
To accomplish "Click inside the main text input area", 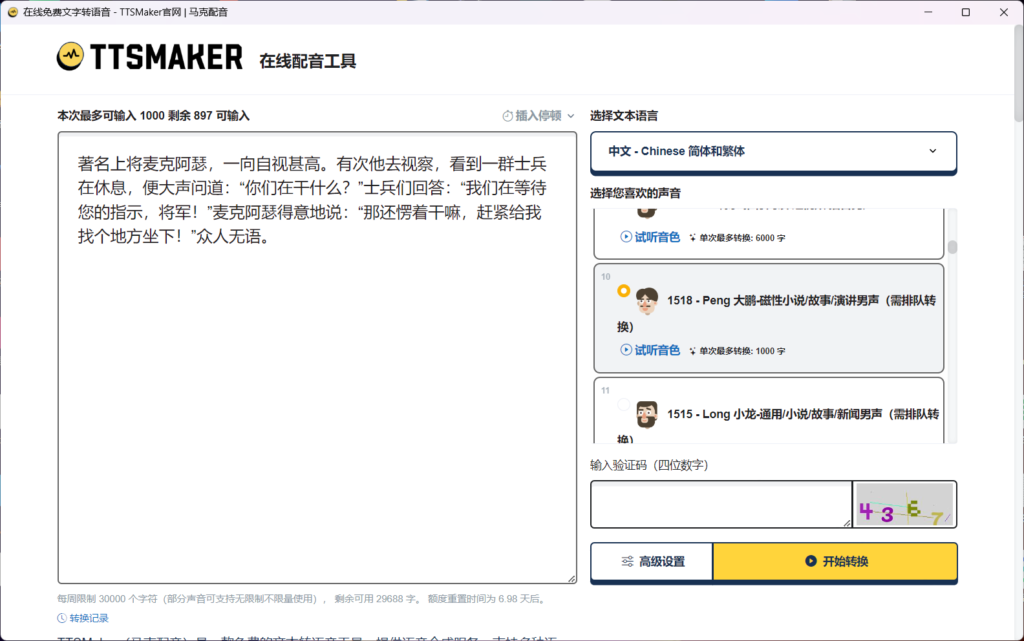I will coord(317,358).
